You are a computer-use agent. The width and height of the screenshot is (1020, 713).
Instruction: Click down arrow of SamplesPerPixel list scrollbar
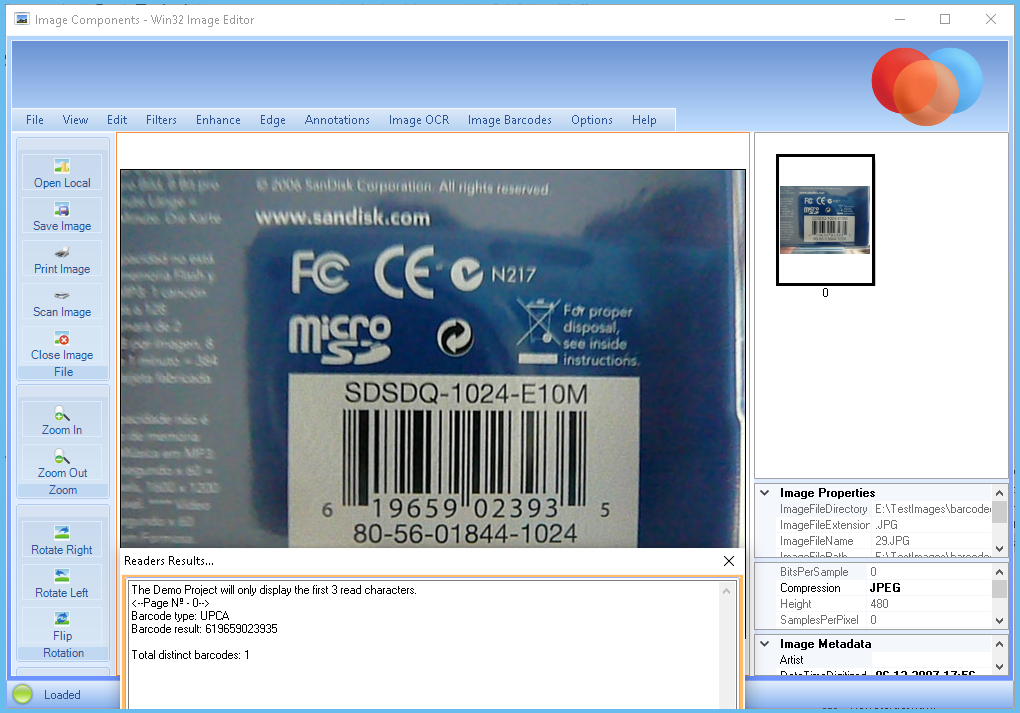pyautogui.click(x=999, y=621)
